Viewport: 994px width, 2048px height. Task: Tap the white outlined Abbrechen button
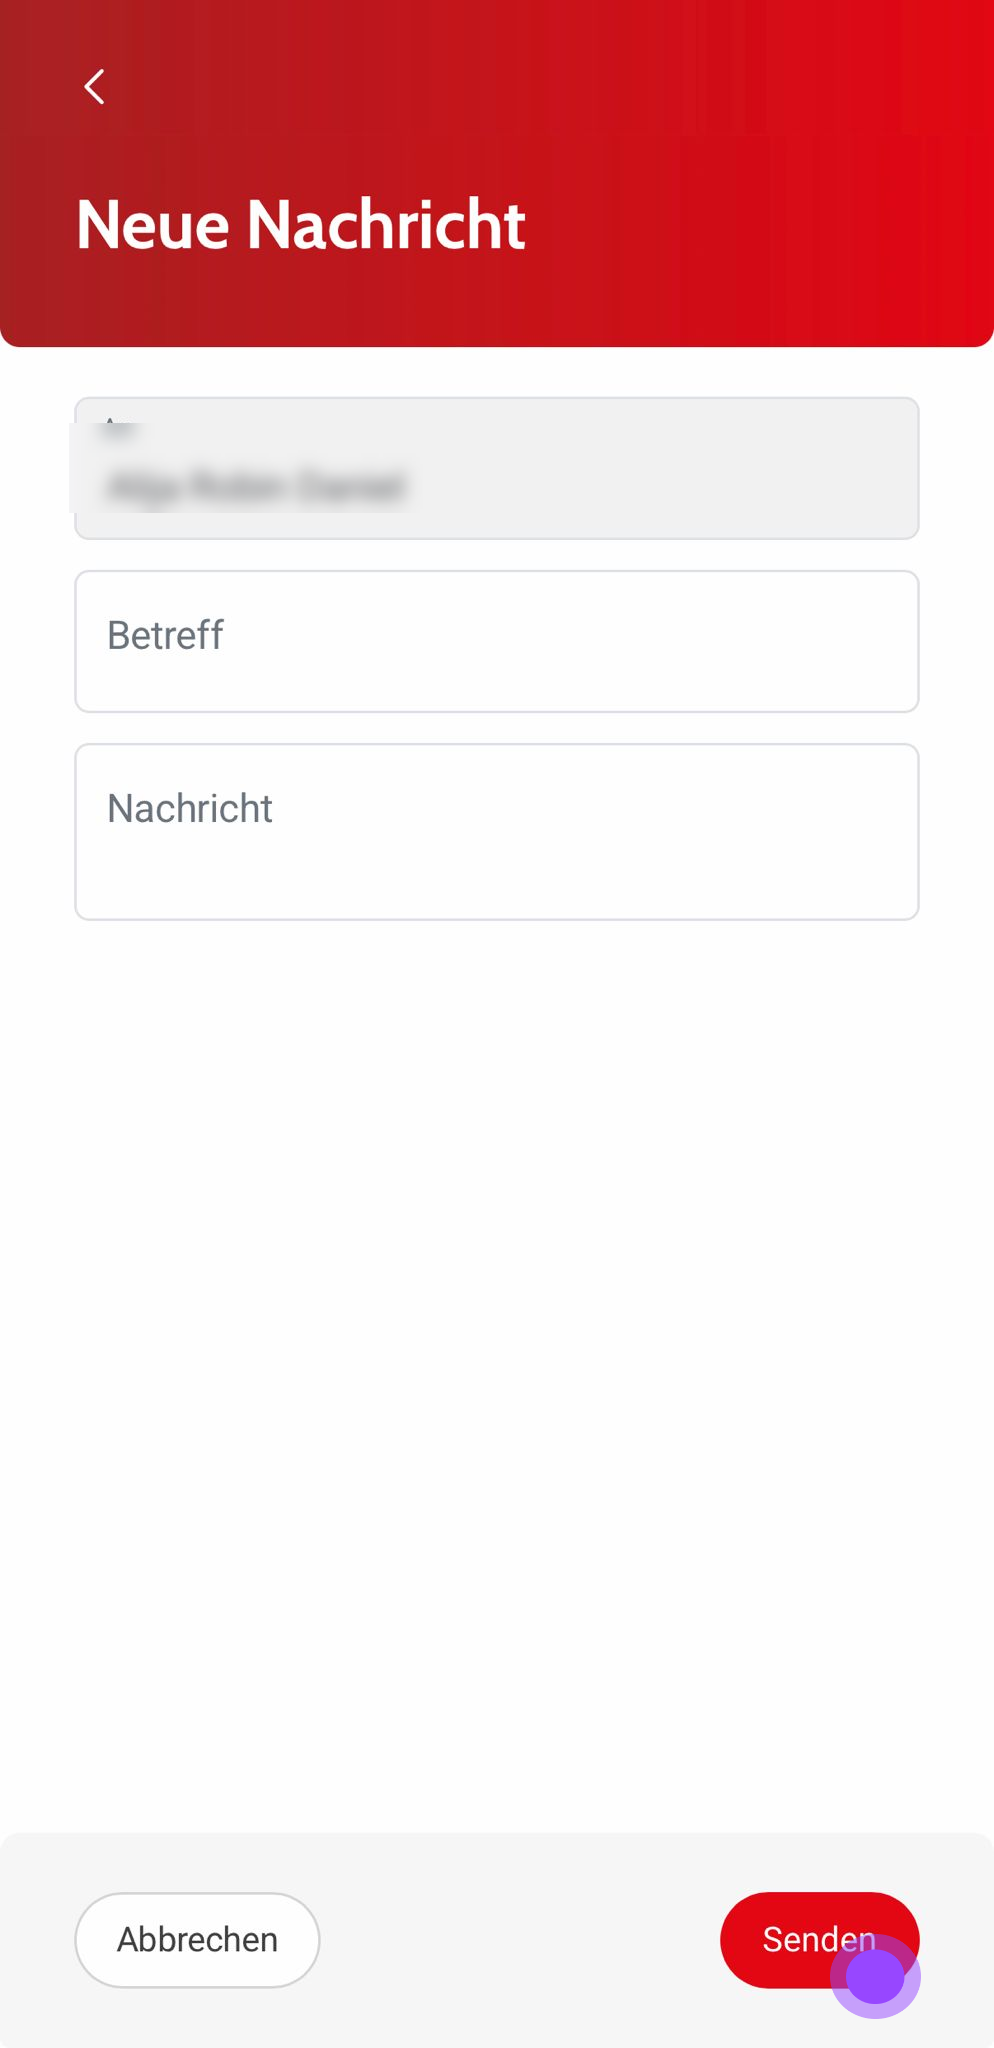(197, 1939)
